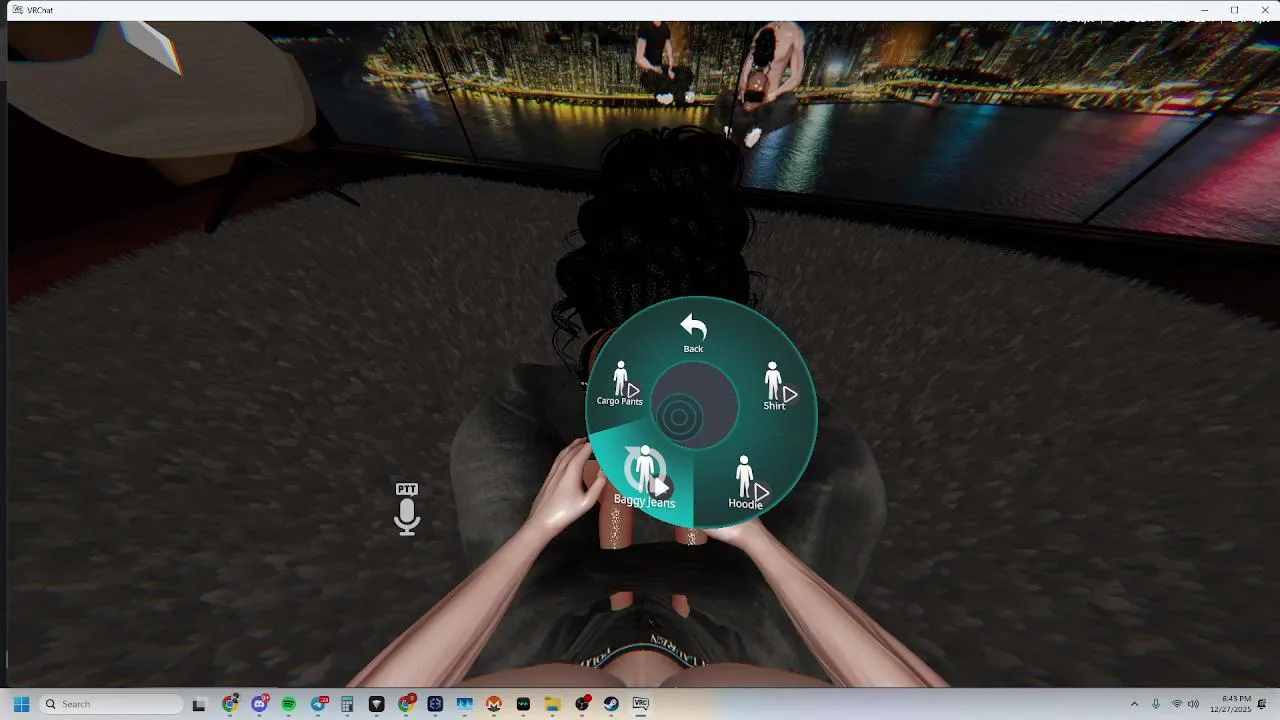
Task: Open Wi-Fi network settings in tray
Action: [x=1177, y=704]
